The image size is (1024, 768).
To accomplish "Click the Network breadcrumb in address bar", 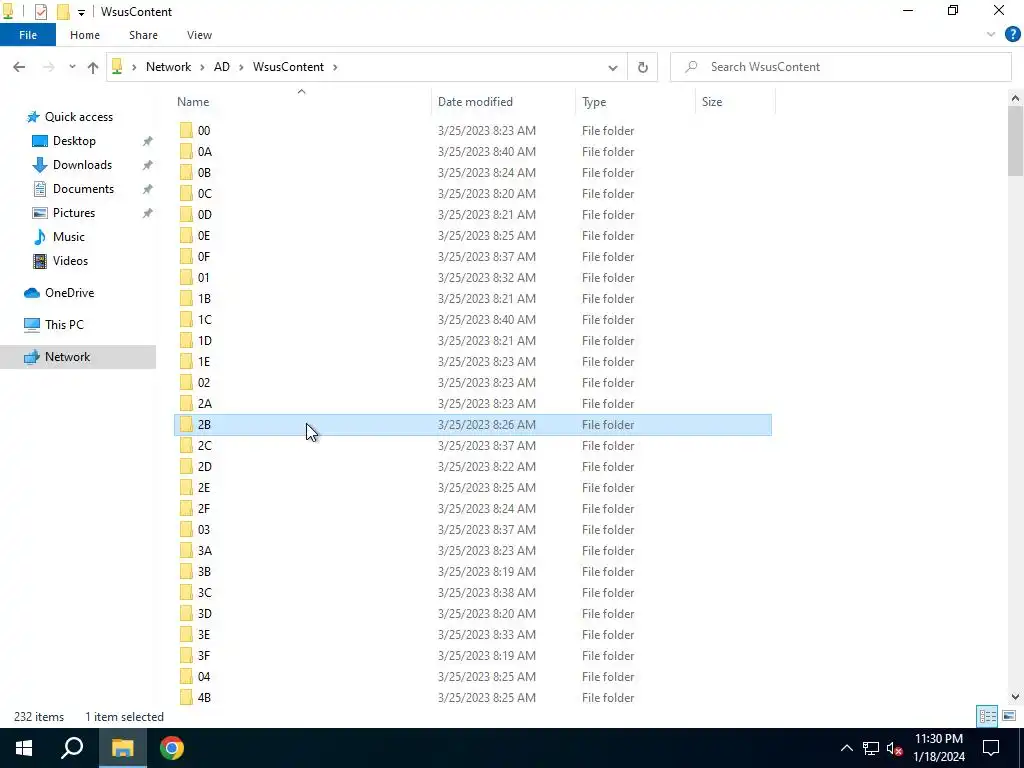I will click(168, 67).
